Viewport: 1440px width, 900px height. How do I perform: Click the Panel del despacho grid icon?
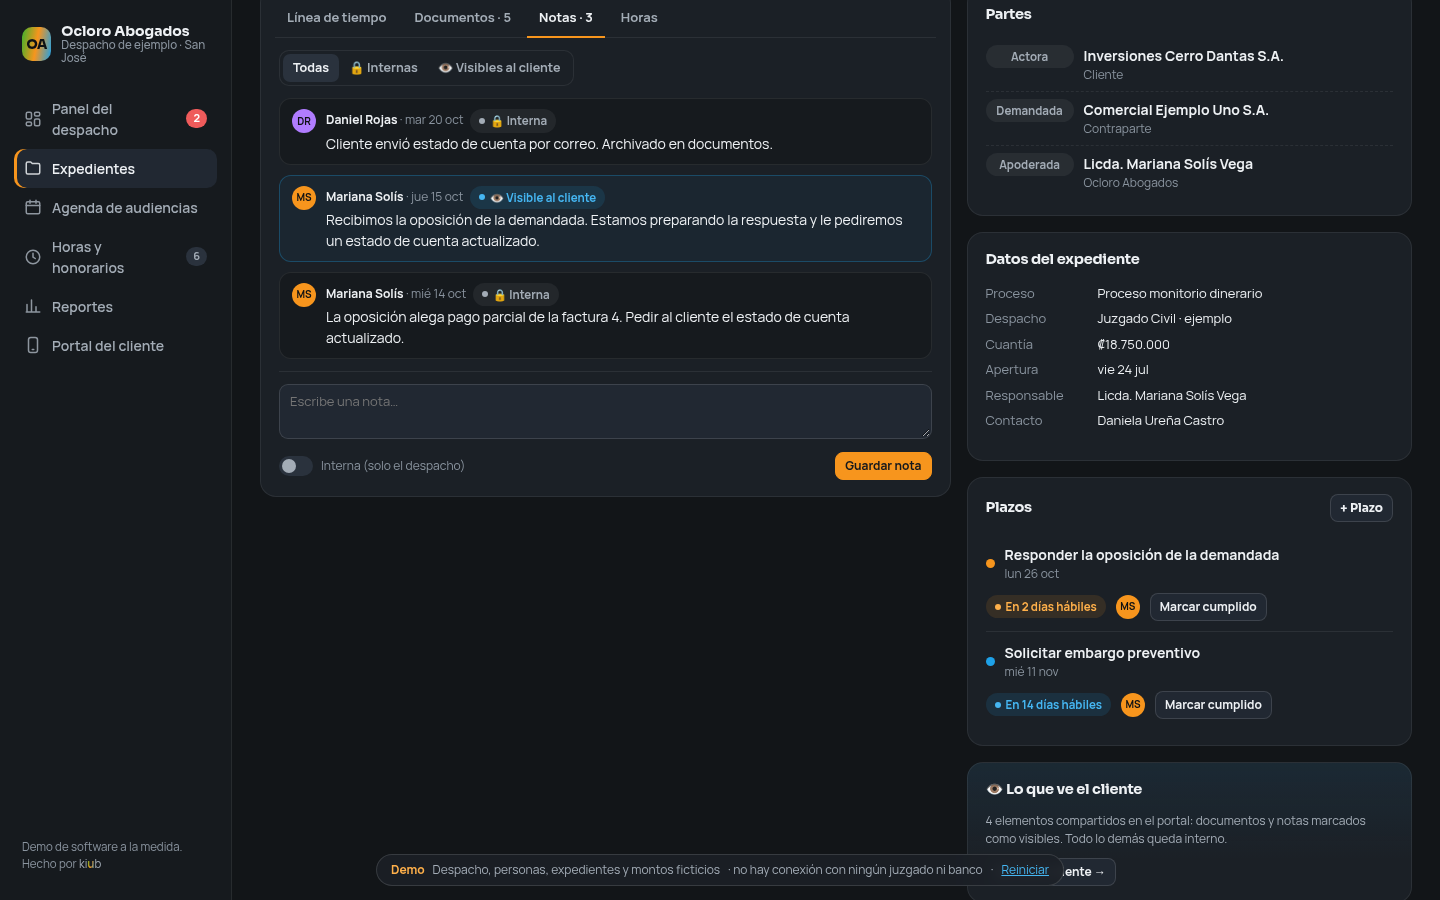(33, 119)
